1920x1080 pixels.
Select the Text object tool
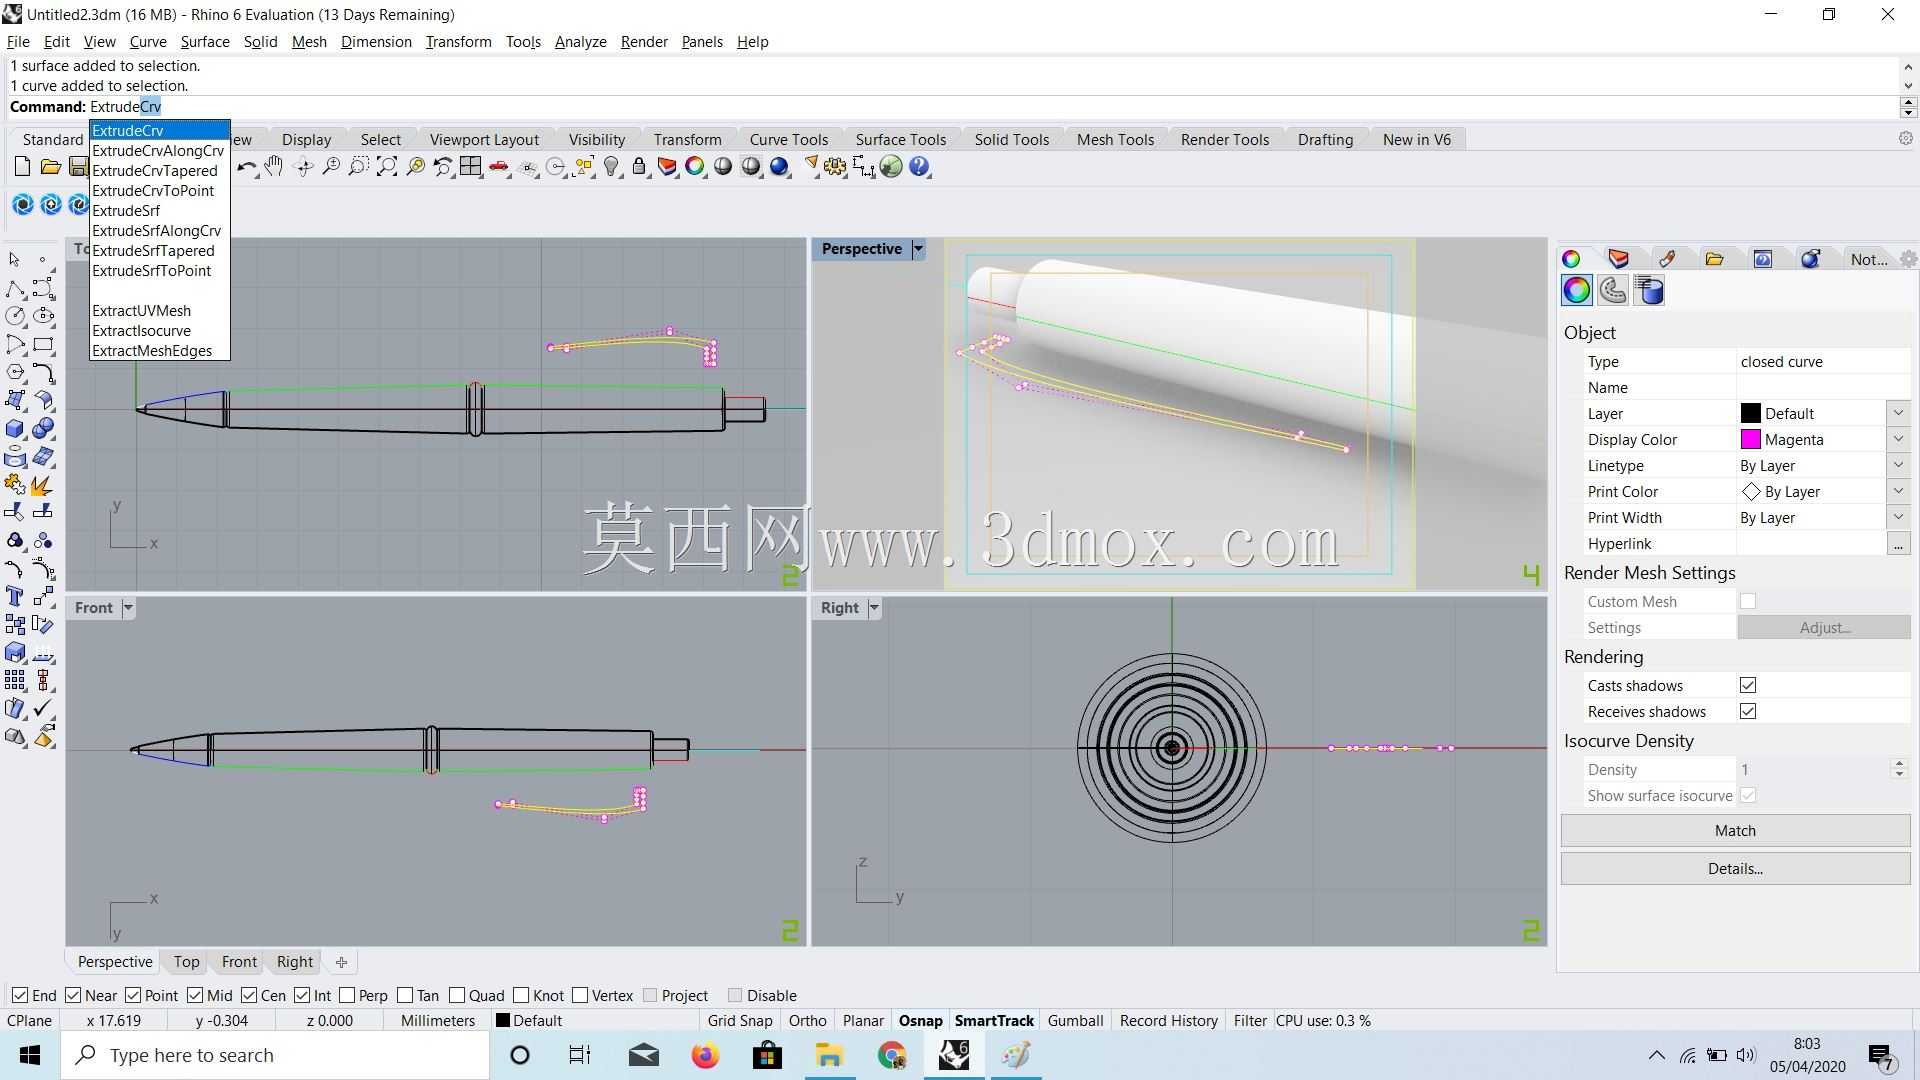15,597
